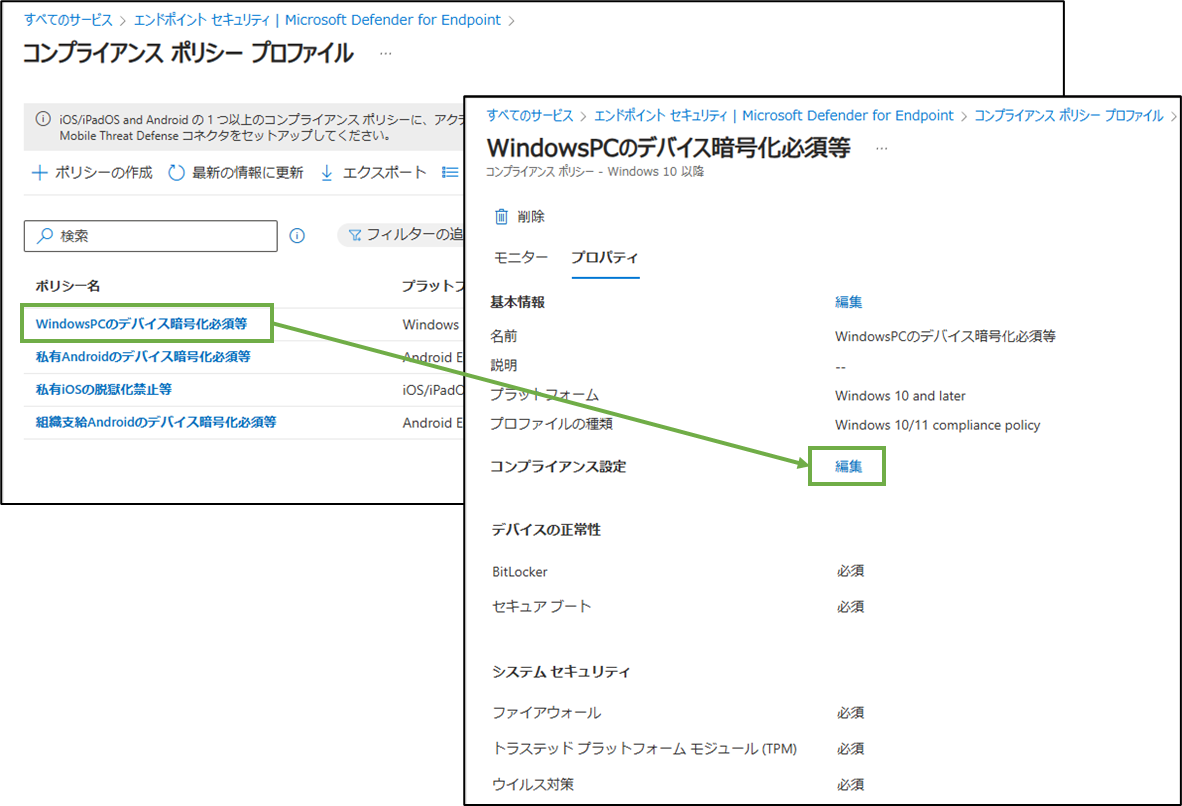
Task: Open the 組織支給Androidのデバイス暗号化必須等 policy
Action: (x=156, y=422)
